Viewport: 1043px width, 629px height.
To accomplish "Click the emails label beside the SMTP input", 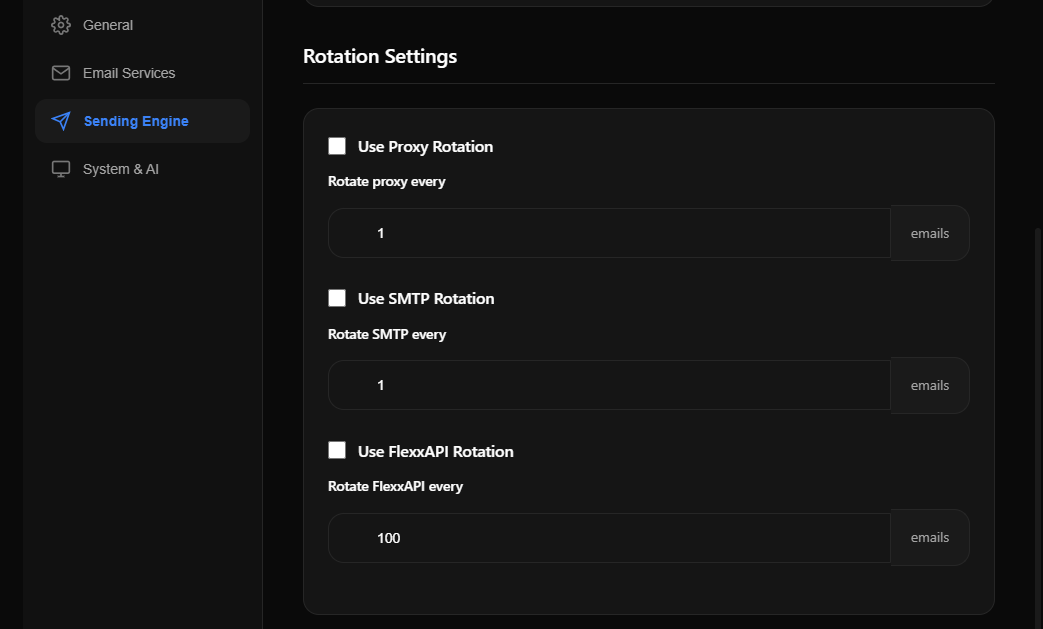I will [x=929, y=384].
